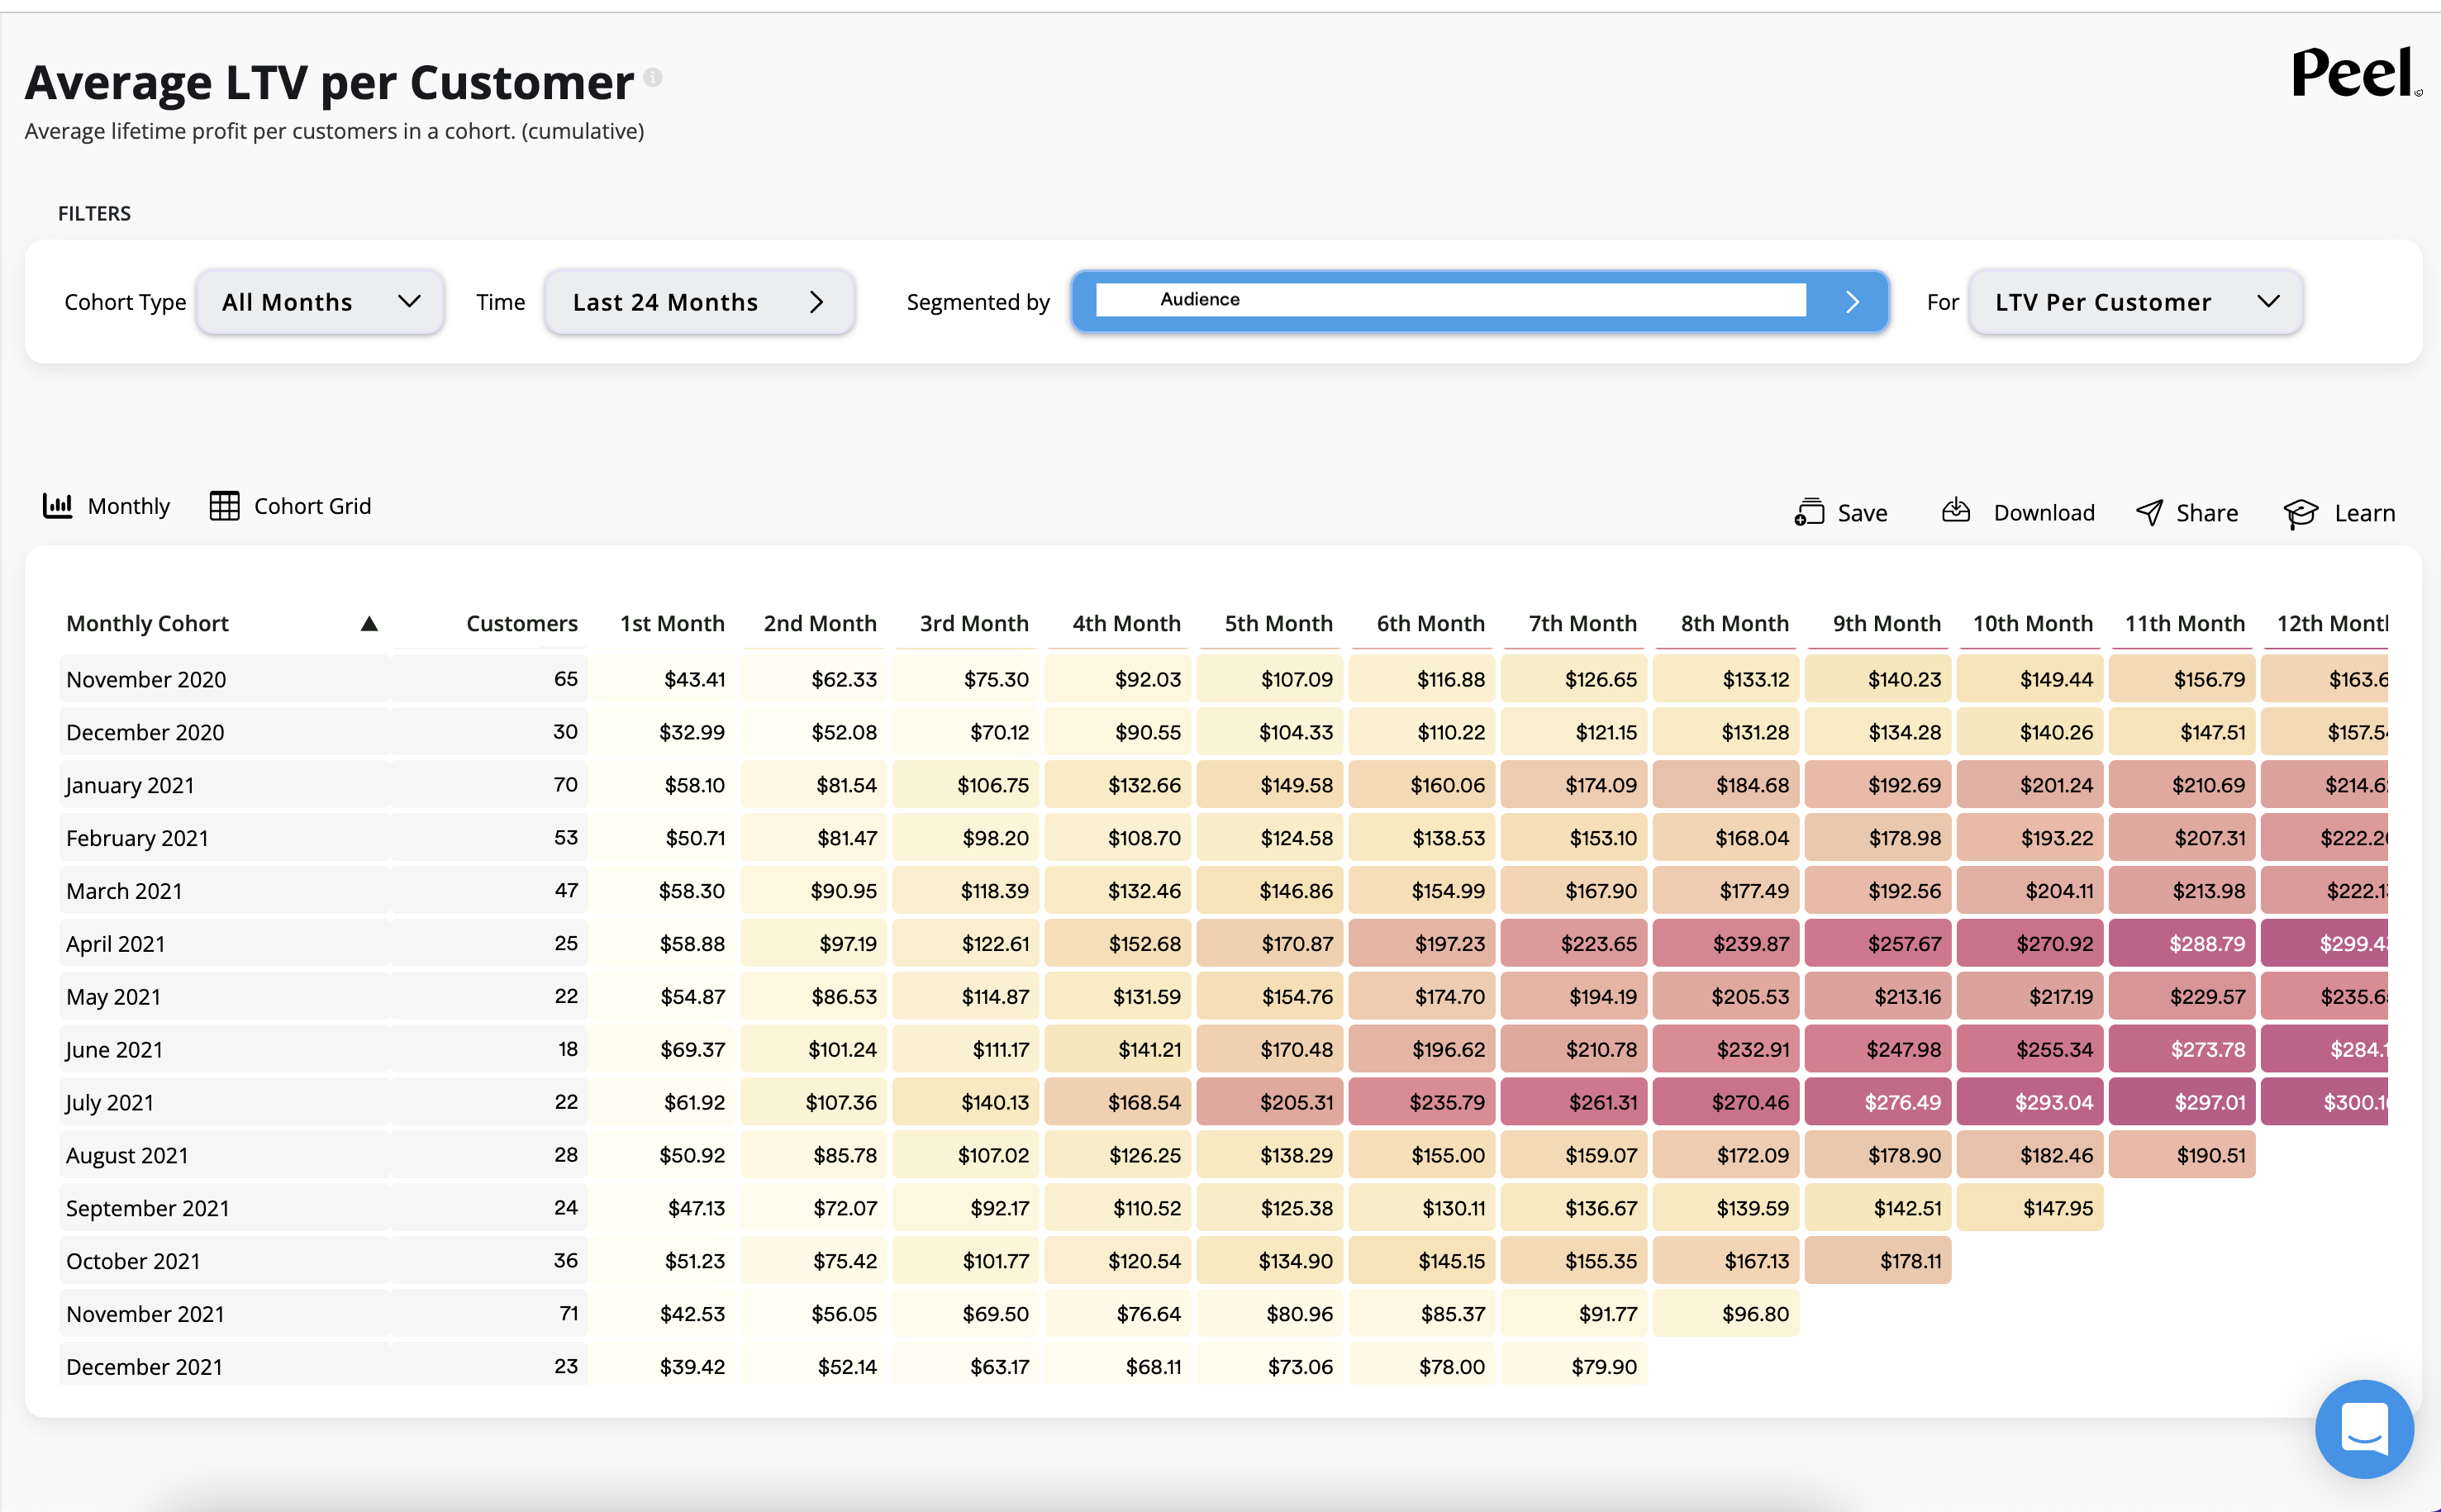Click the Audience input field
The height and width of the screenshot is (1512, 2441).
[1450, 300]
